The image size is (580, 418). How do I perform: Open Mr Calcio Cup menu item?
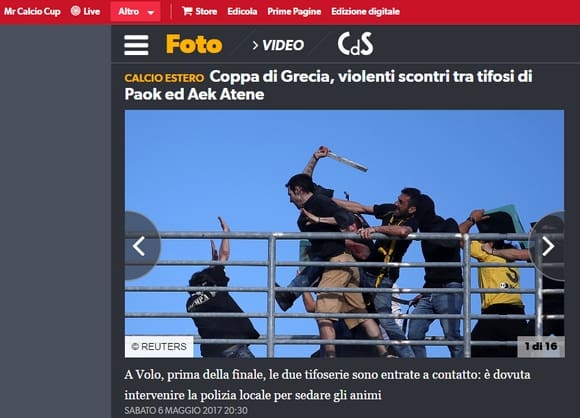tap(32, 11)
